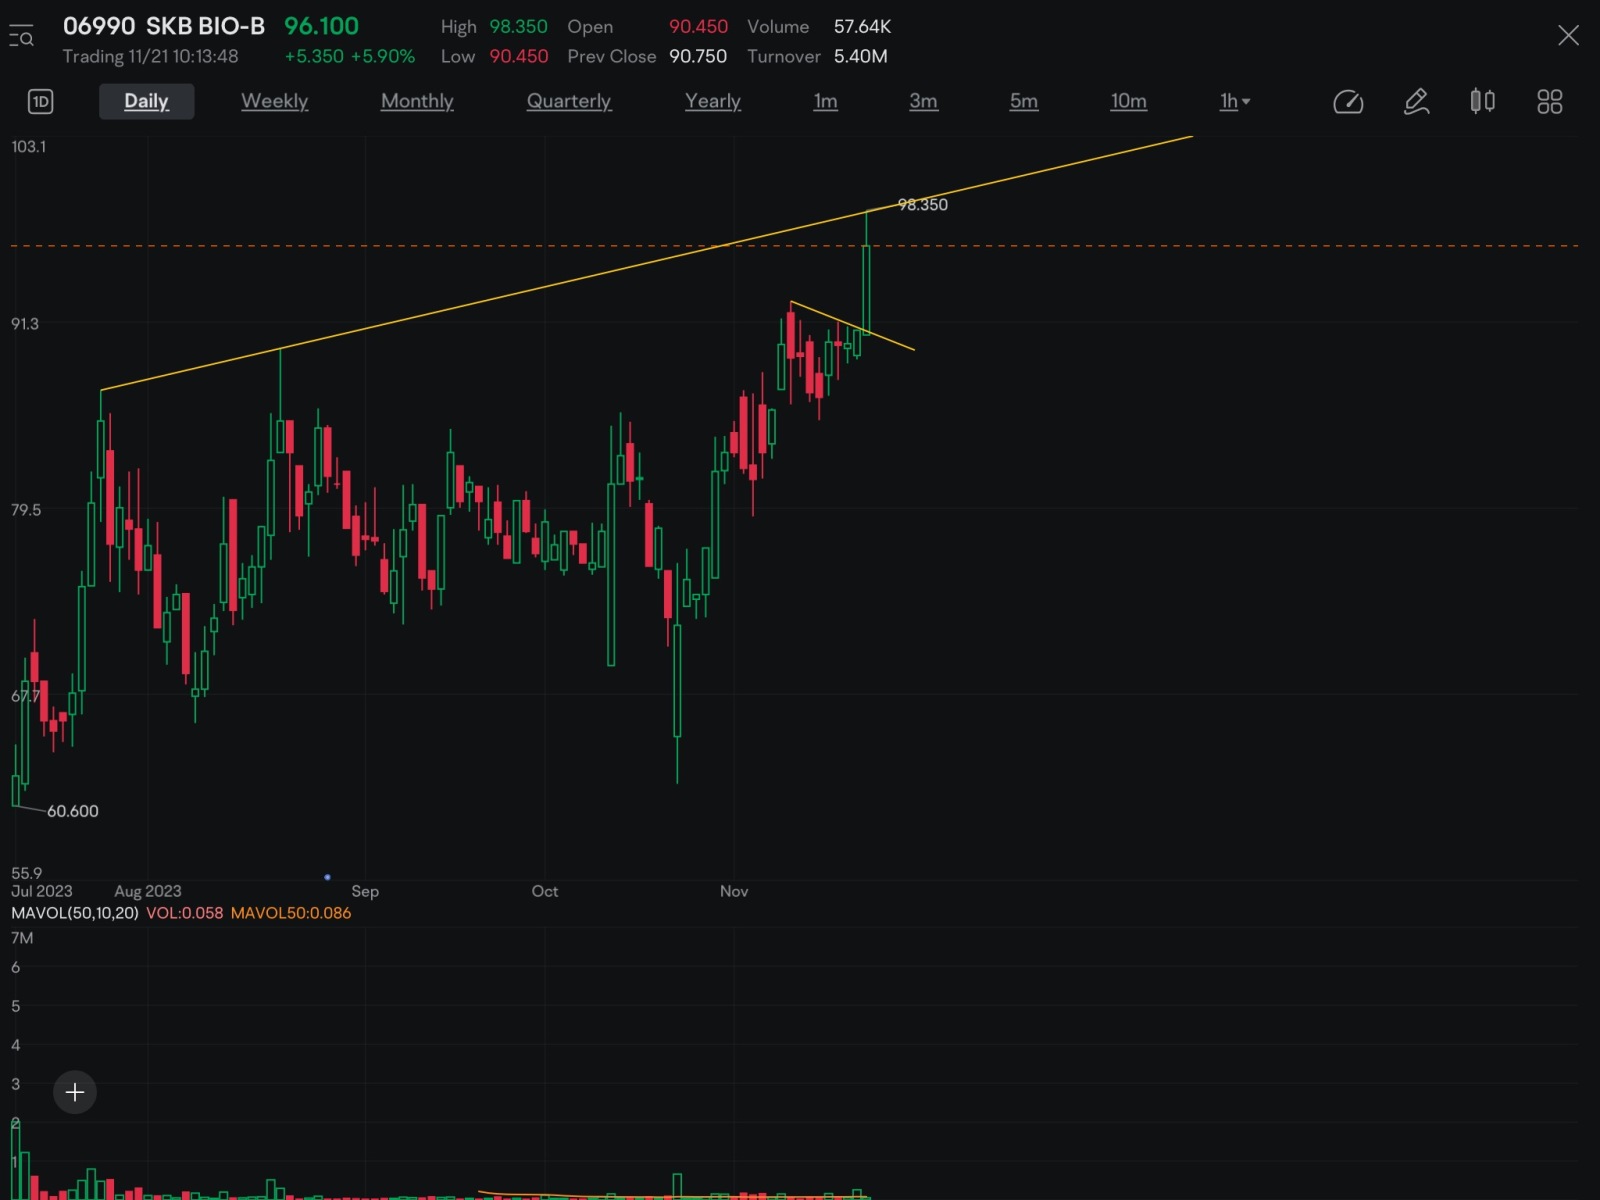Click the Aug 2023 date axis label
Screen dimensions: 1600x1200
click(x=148, y=891)
